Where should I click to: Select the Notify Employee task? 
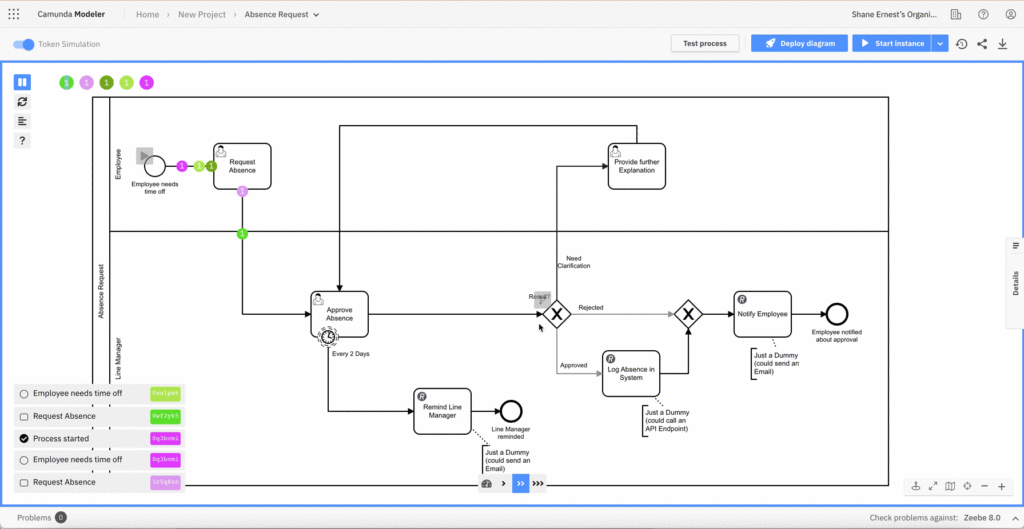click(x=762, y=314)
